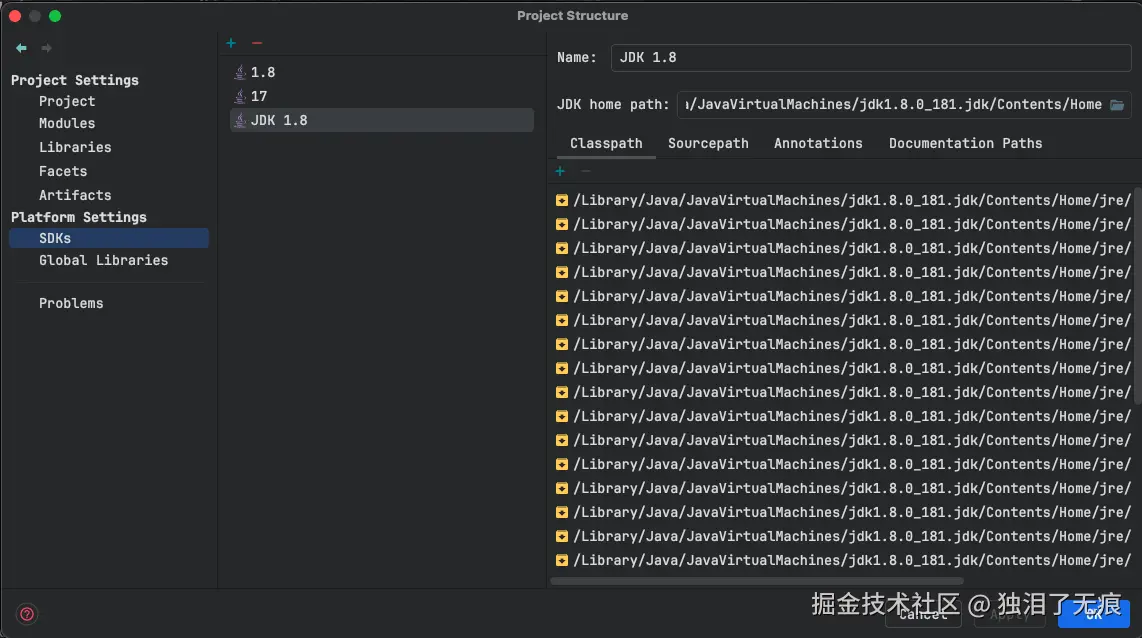Select the 1.8 SDK entry
The height and width of the screenshot is (638, 1142).
click(x=263, y=73)
